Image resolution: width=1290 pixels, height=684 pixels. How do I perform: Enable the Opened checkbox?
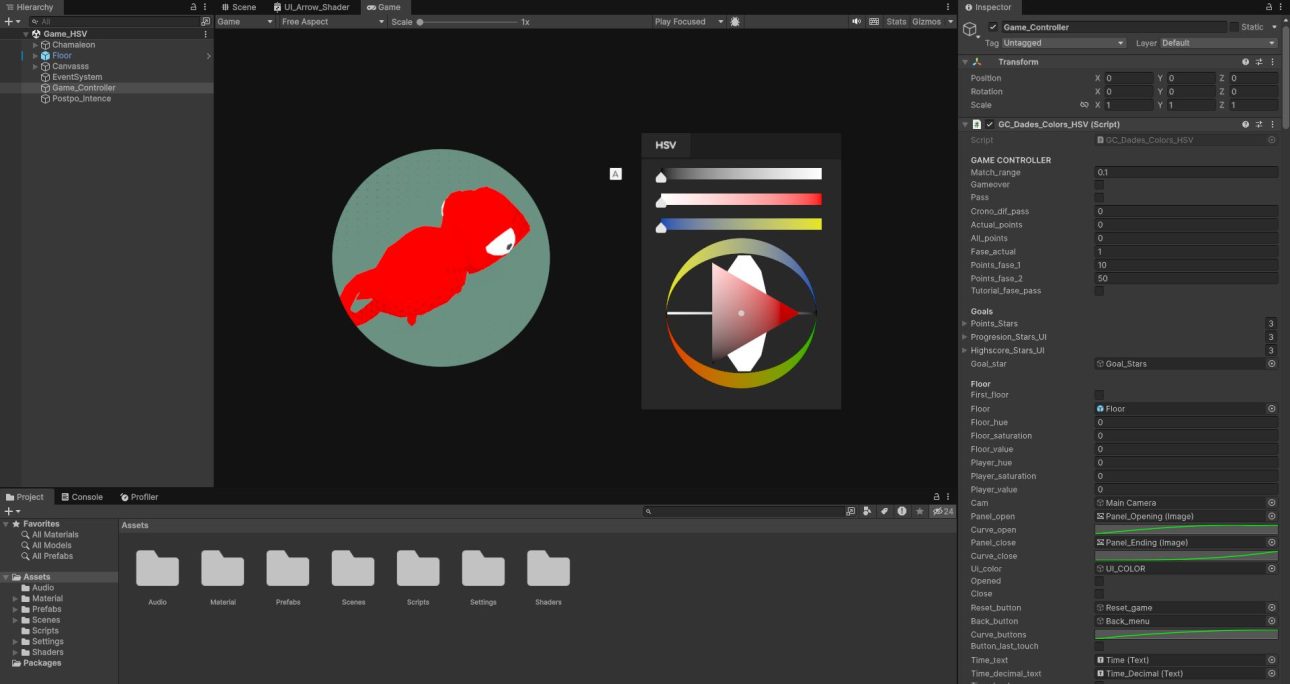[1100, 581]
